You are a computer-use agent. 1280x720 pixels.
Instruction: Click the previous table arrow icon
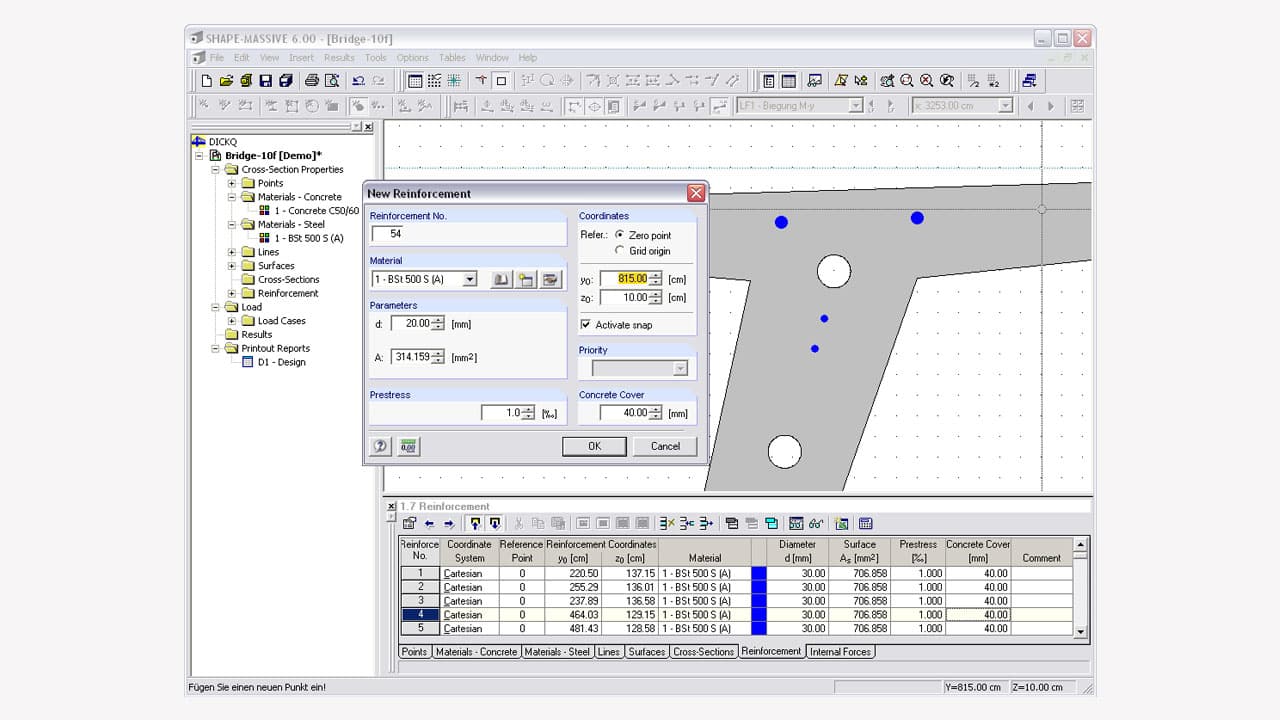429,523
